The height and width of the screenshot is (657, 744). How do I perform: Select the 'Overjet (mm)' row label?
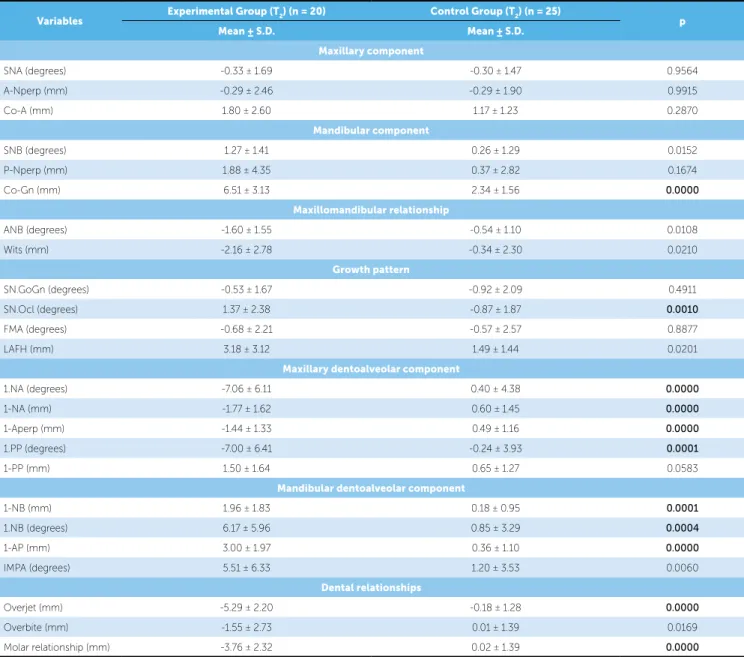tap(33, 608)
